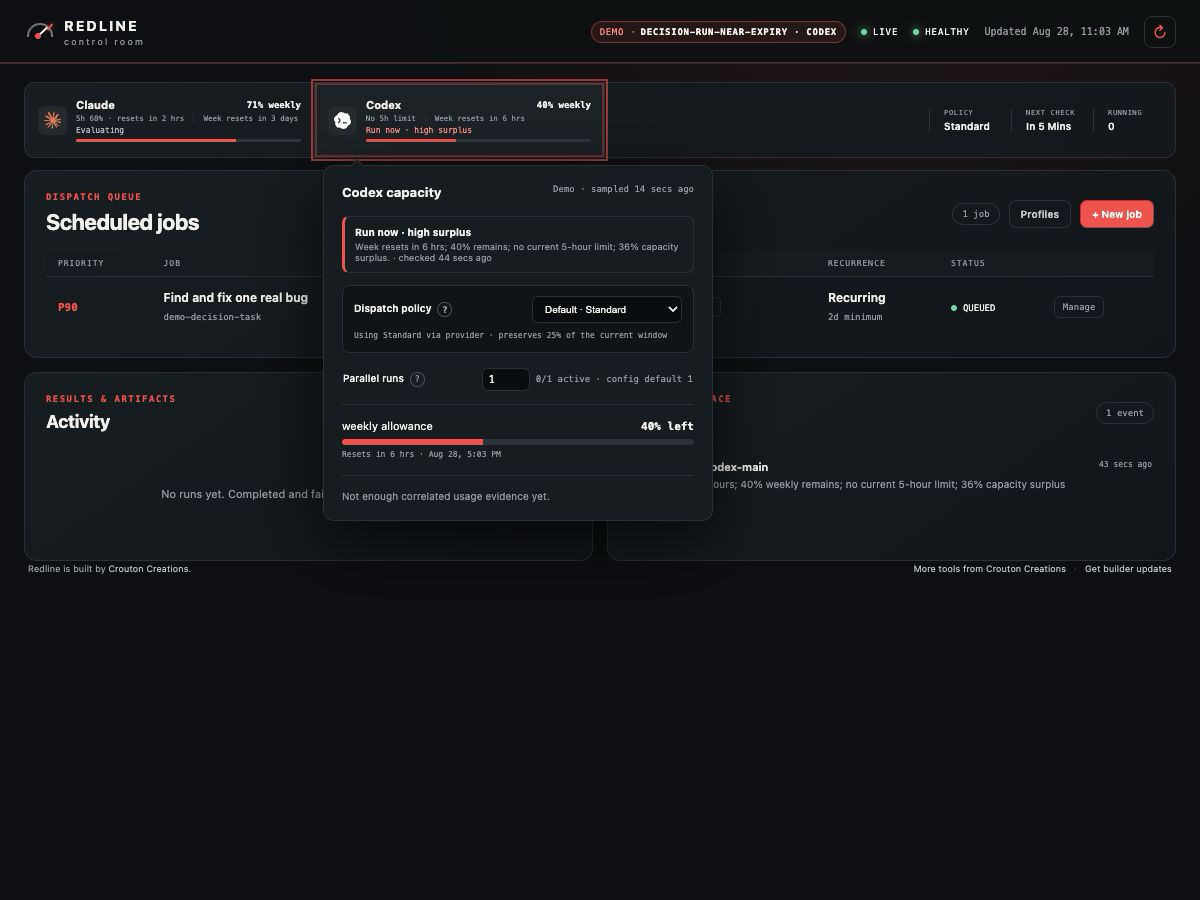The image size is (1200, 900).
Task: Click Next check In 5 Mins value
Action: (1047, 126)
